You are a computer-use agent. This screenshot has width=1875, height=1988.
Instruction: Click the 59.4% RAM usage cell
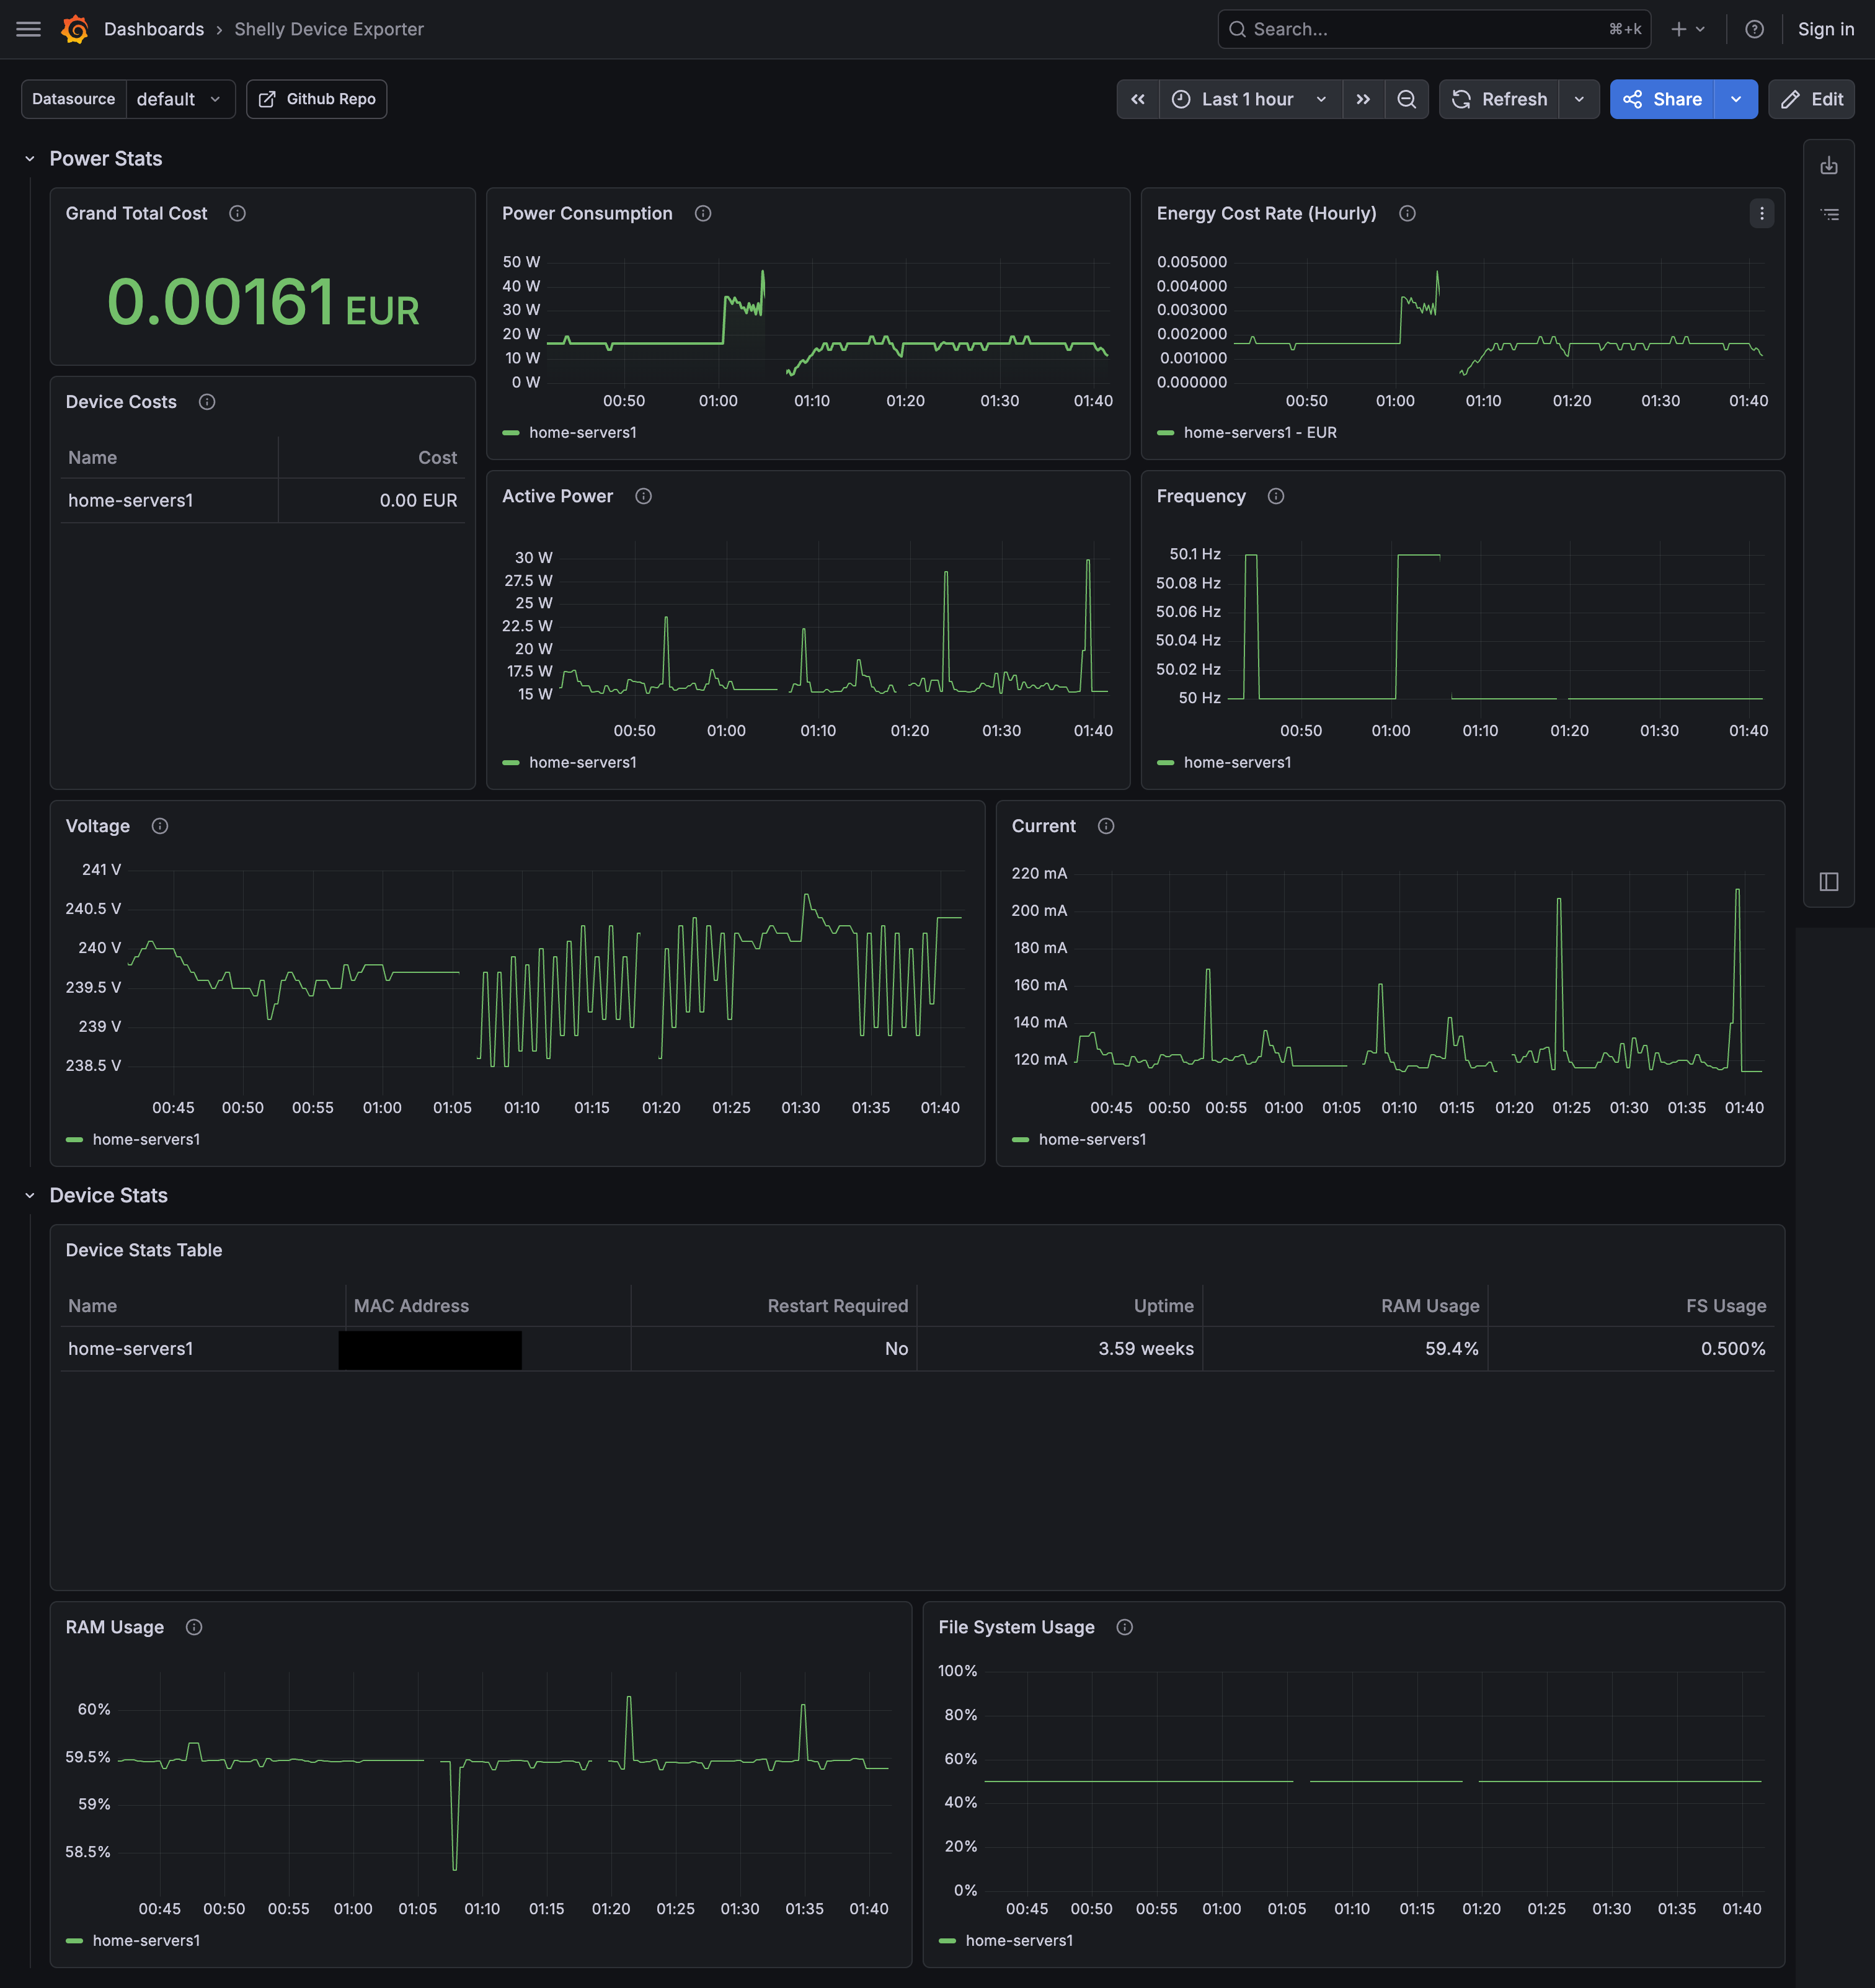tap(1452, 1349)
